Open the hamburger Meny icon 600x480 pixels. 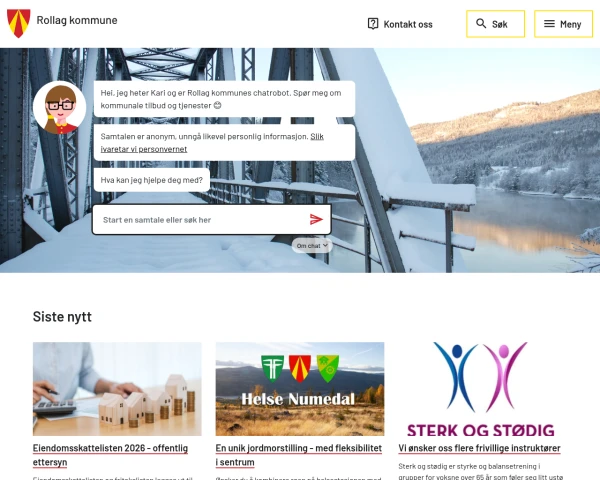click(x=549, y=24)
